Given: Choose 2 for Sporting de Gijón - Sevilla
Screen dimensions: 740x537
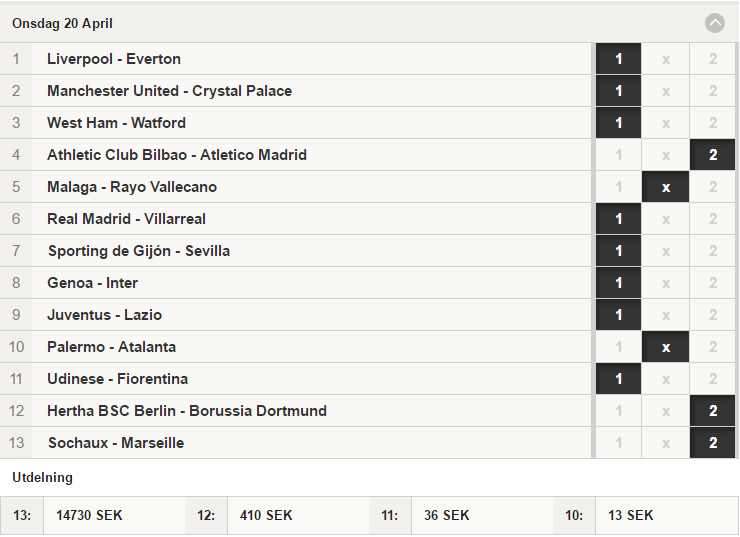Looking at the screenshot, I should [x=713, y=251].
